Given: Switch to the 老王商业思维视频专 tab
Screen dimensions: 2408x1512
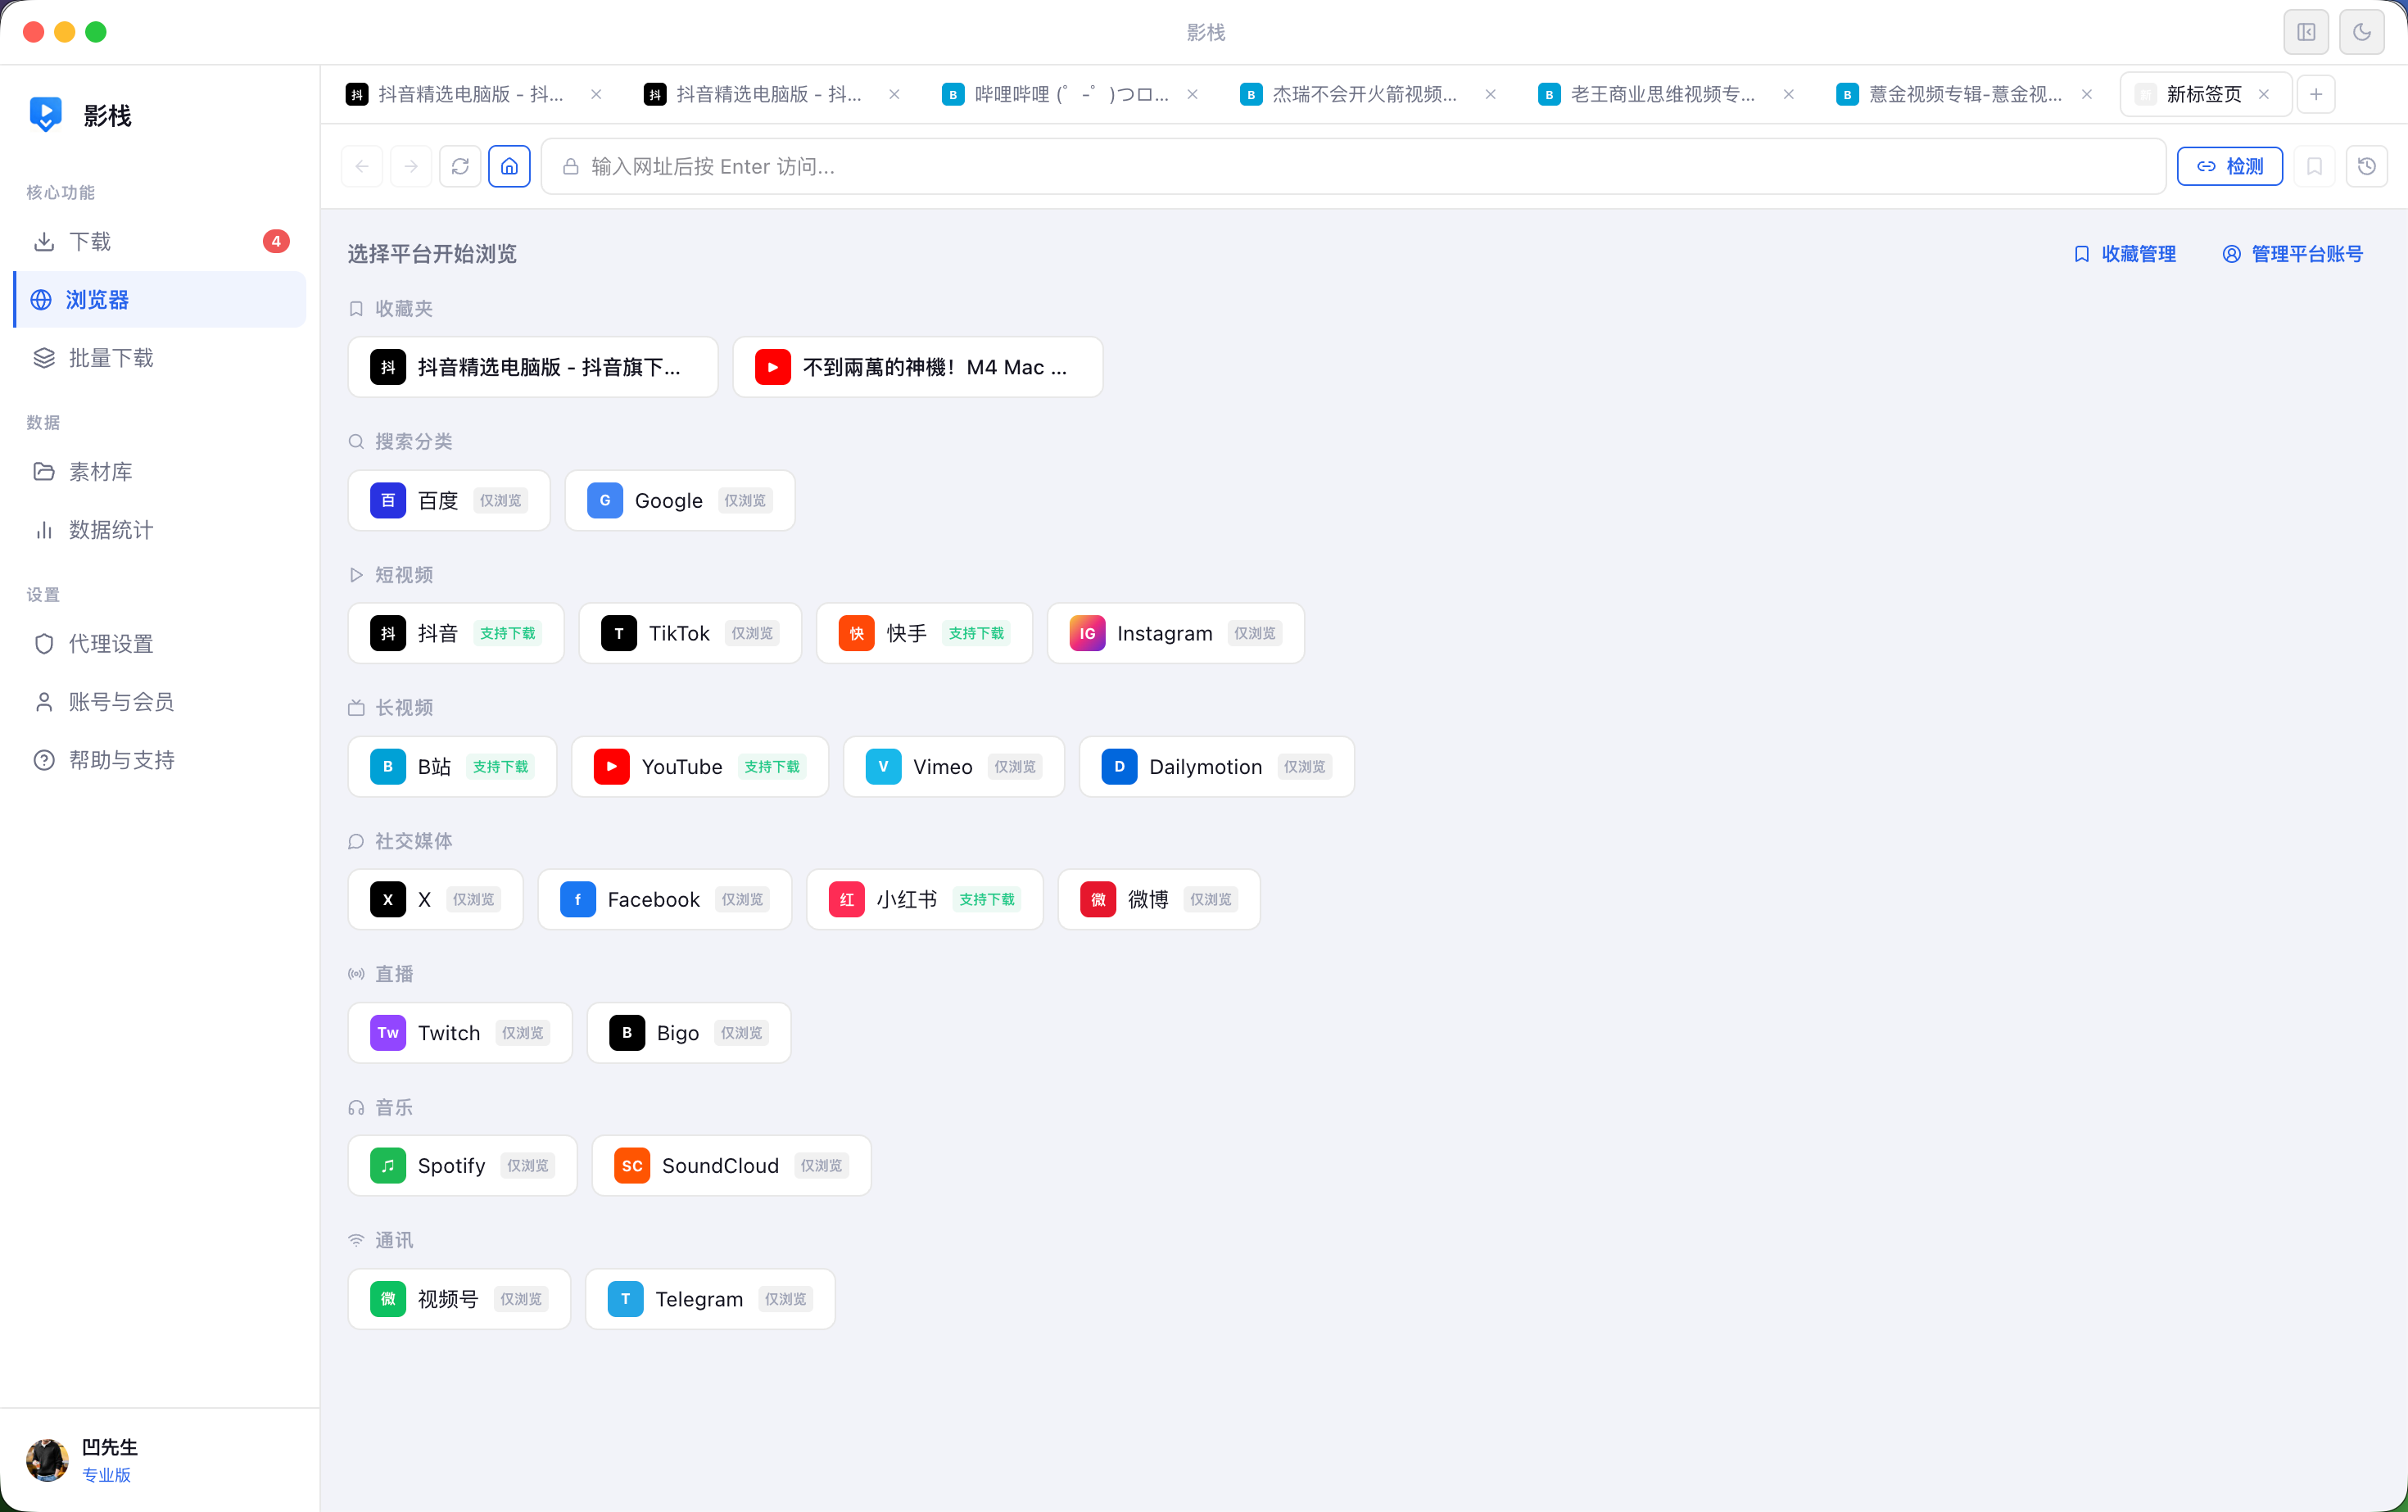Looking at the screenshot, I should tap(1666, 94).
